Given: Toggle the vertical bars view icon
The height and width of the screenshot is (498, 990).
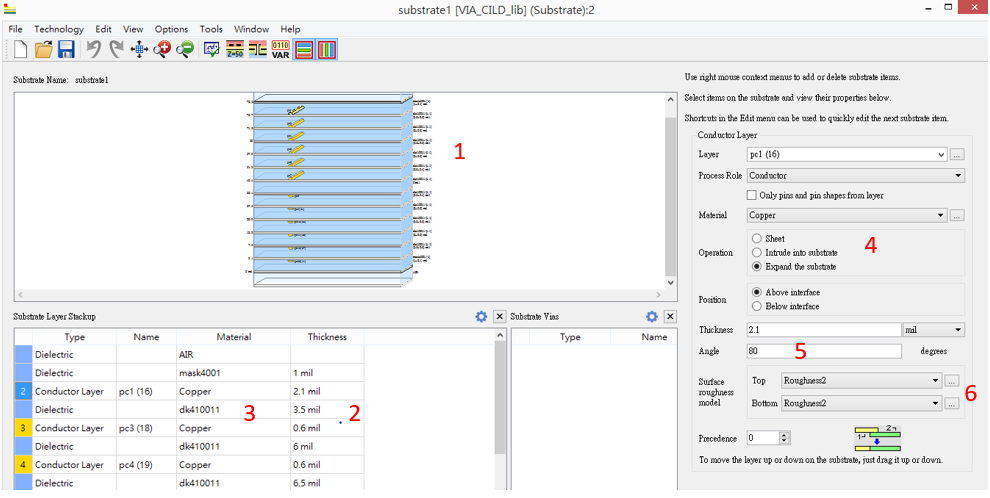Looking at the screenshot, I should pyautogui.click(x=326, y=49).
